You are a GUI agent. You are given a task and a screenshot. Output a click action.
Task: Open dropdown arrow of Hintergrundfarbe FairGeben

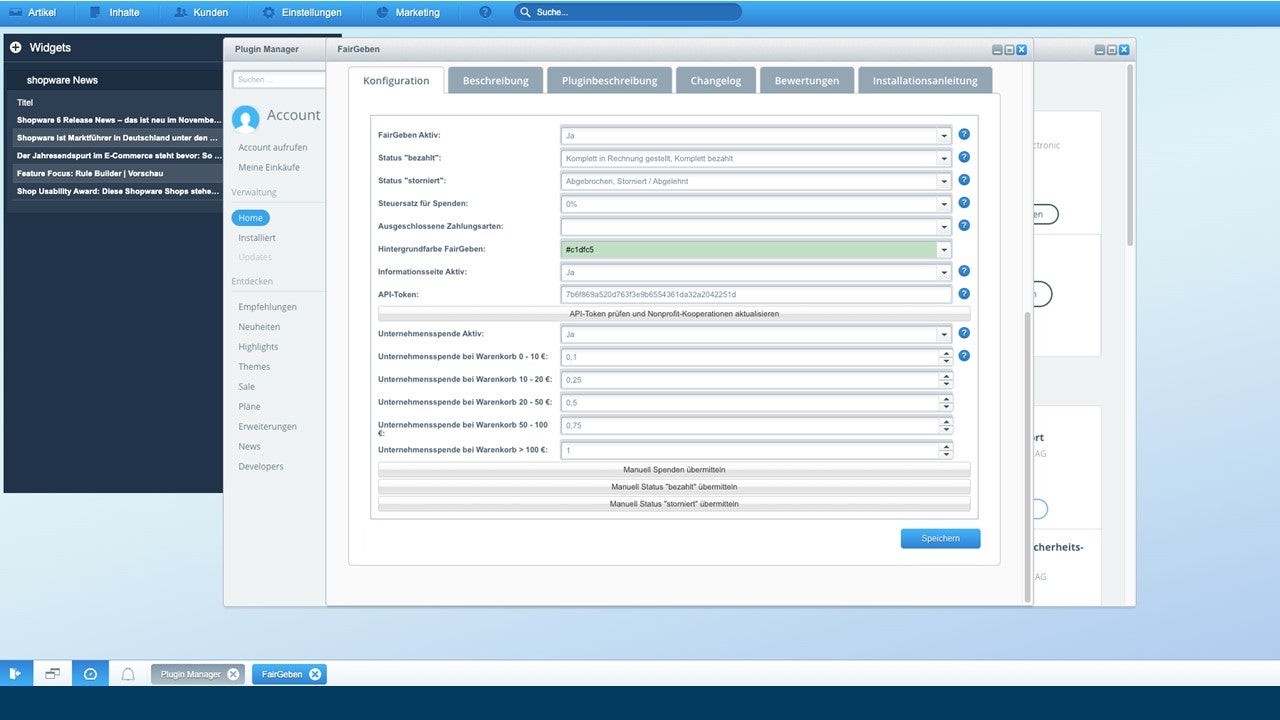click(943, 250)
